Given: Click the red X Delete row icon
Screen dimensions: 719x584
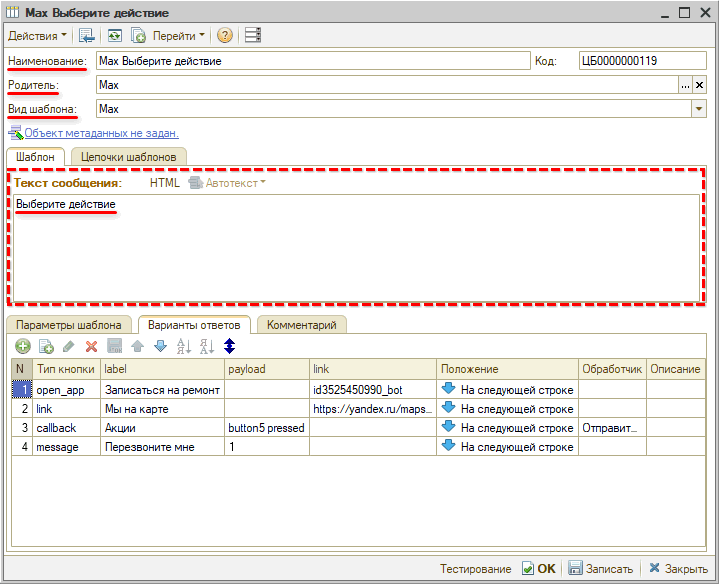Looking at the screenshot, I should tap(91, 346).
